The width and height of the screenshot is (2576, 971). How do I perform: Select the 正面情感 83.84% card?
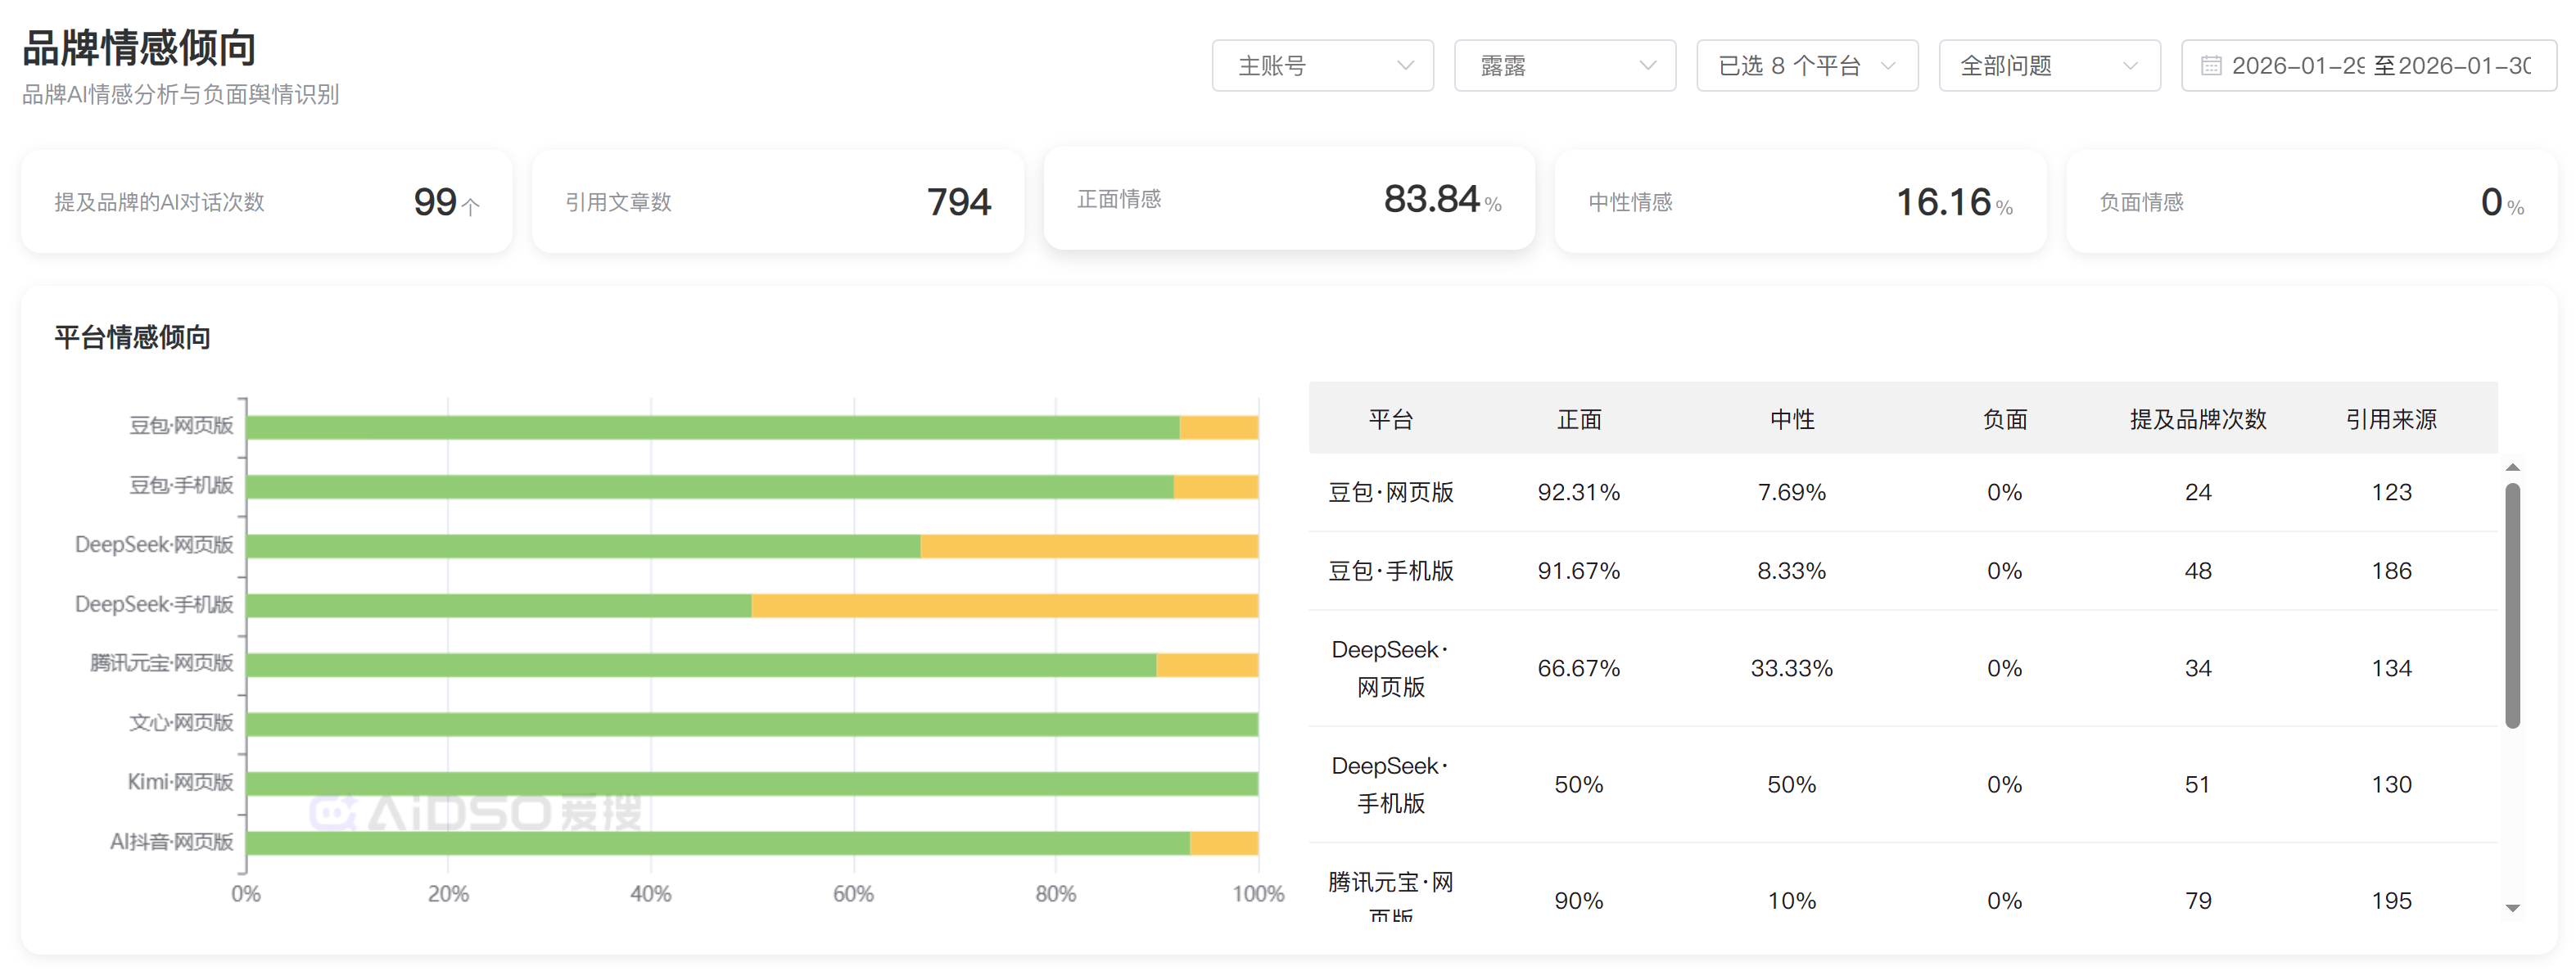click(1288, 199)
